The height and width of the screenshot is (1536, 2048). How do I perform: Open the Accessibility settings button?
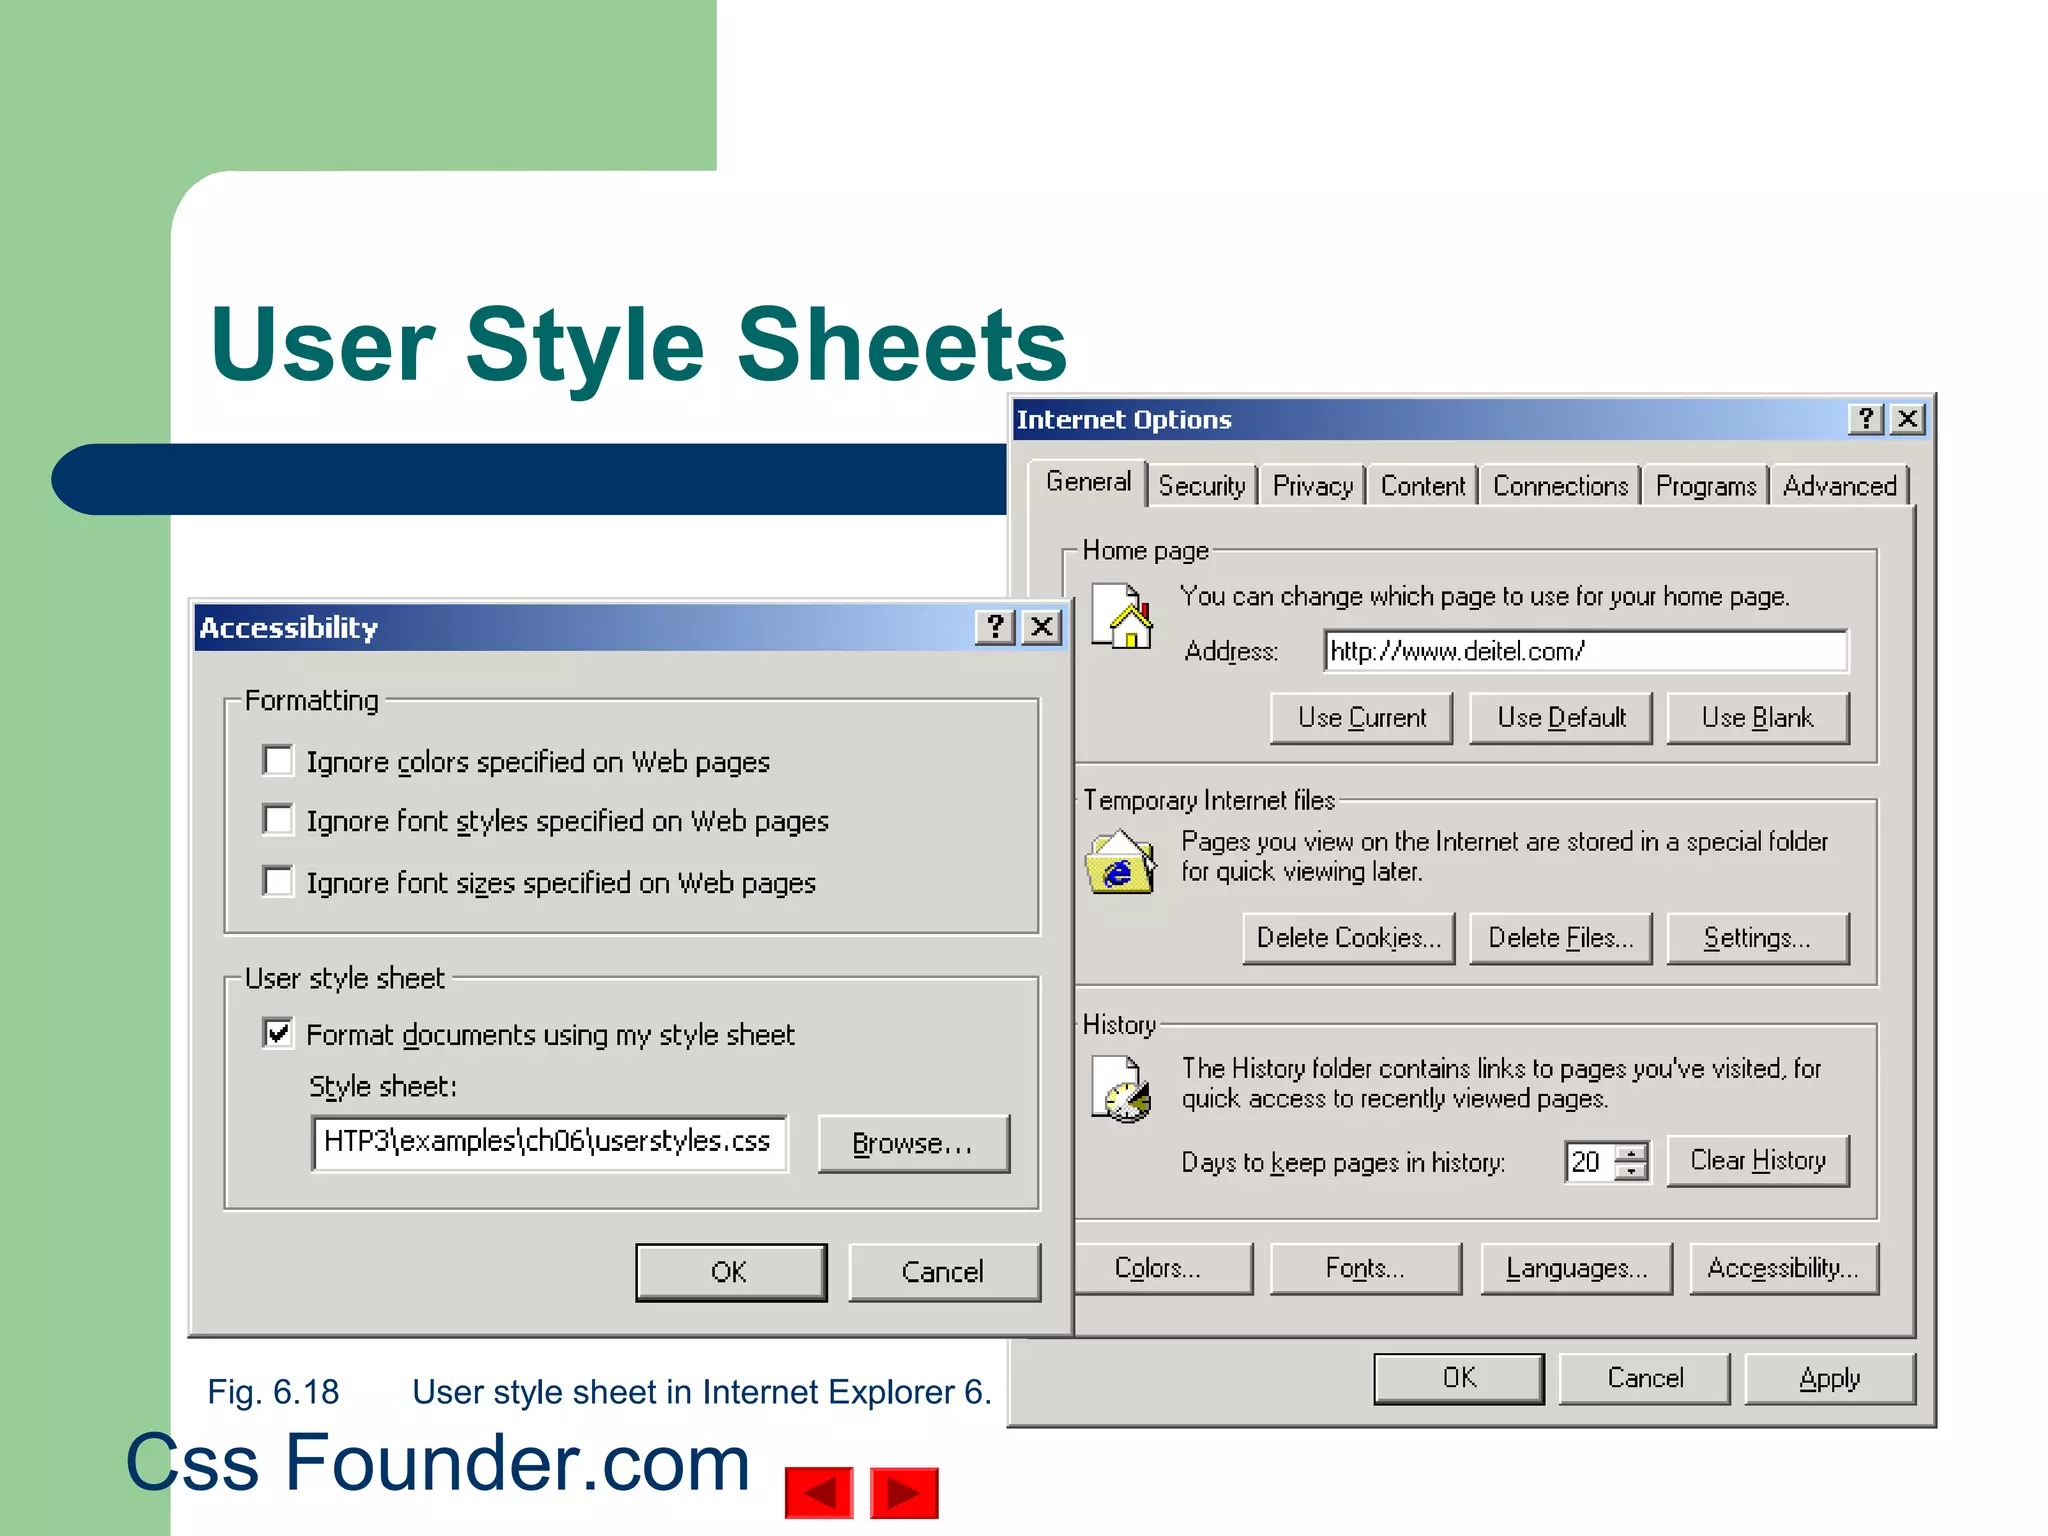1784,1269
